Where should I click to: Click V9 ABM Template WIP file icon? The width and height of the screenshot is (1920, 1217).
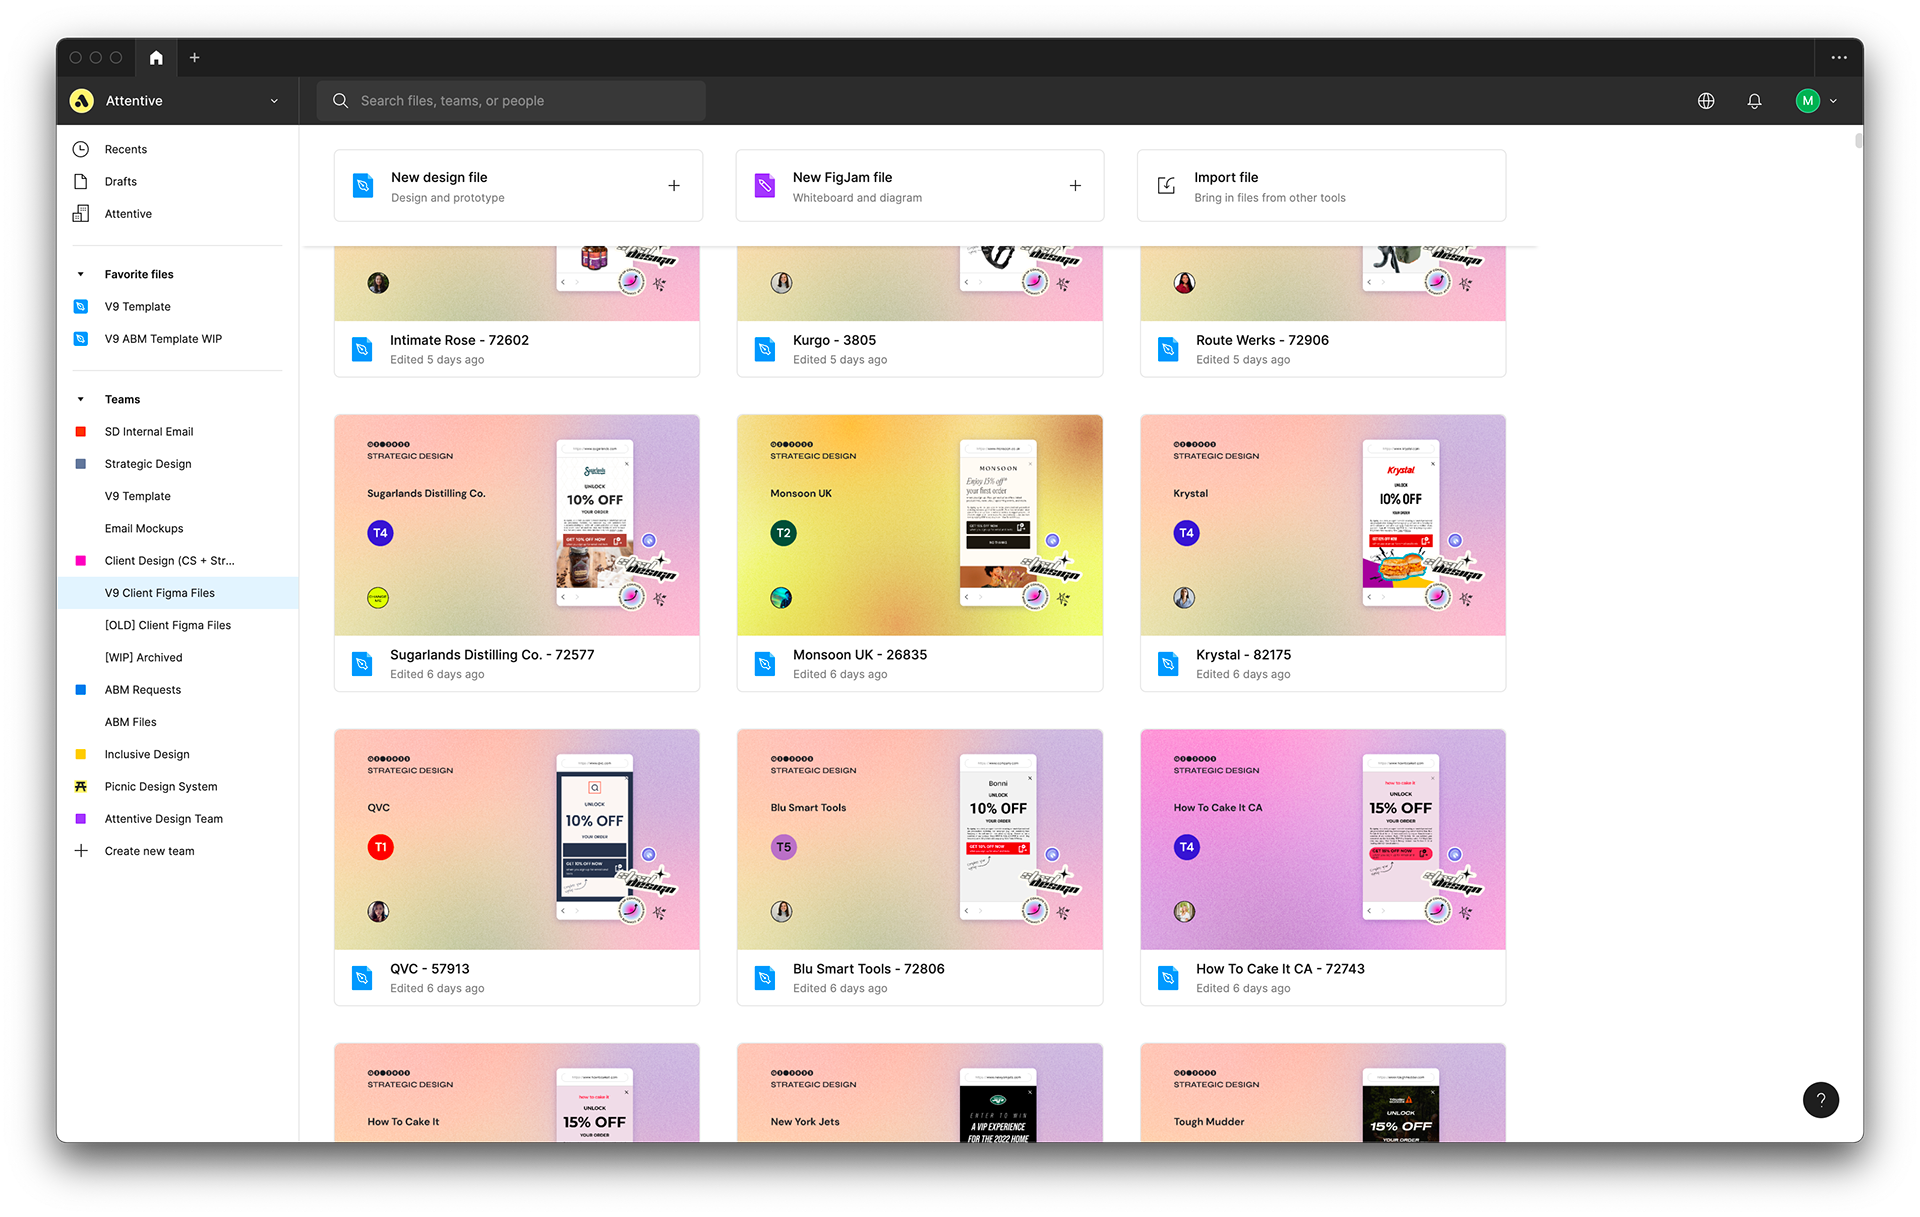coord(81,339)
